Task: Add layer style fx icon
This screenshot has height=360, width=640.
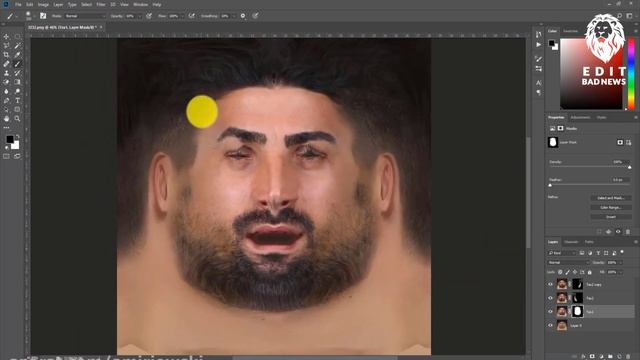Action: [x=583, y=356]
